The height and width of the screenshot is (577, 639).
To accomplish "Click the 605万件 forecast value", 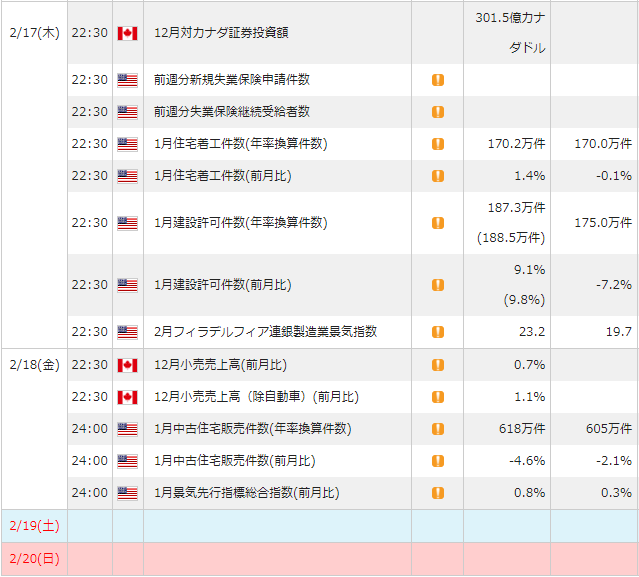I will pos(609,429).
